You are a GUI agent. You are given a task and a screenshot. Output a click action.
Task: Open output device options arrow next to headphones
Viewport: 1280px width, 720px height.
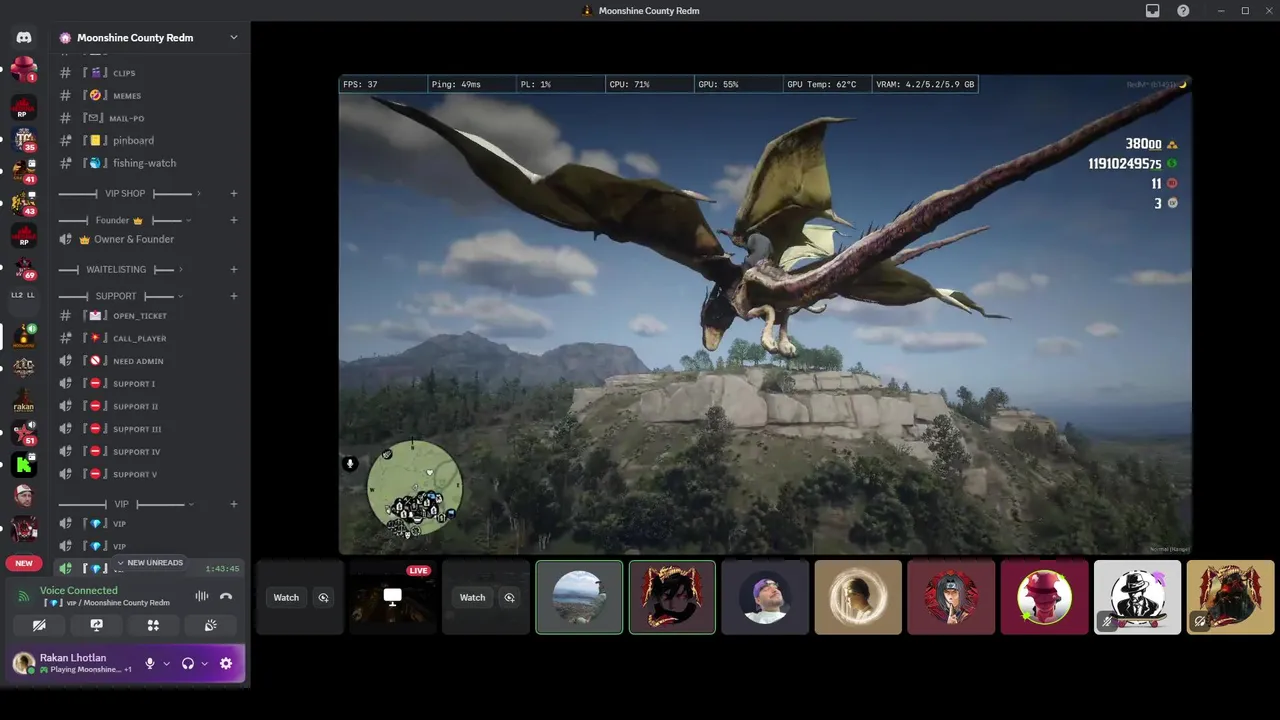click(x=204, y=663)
